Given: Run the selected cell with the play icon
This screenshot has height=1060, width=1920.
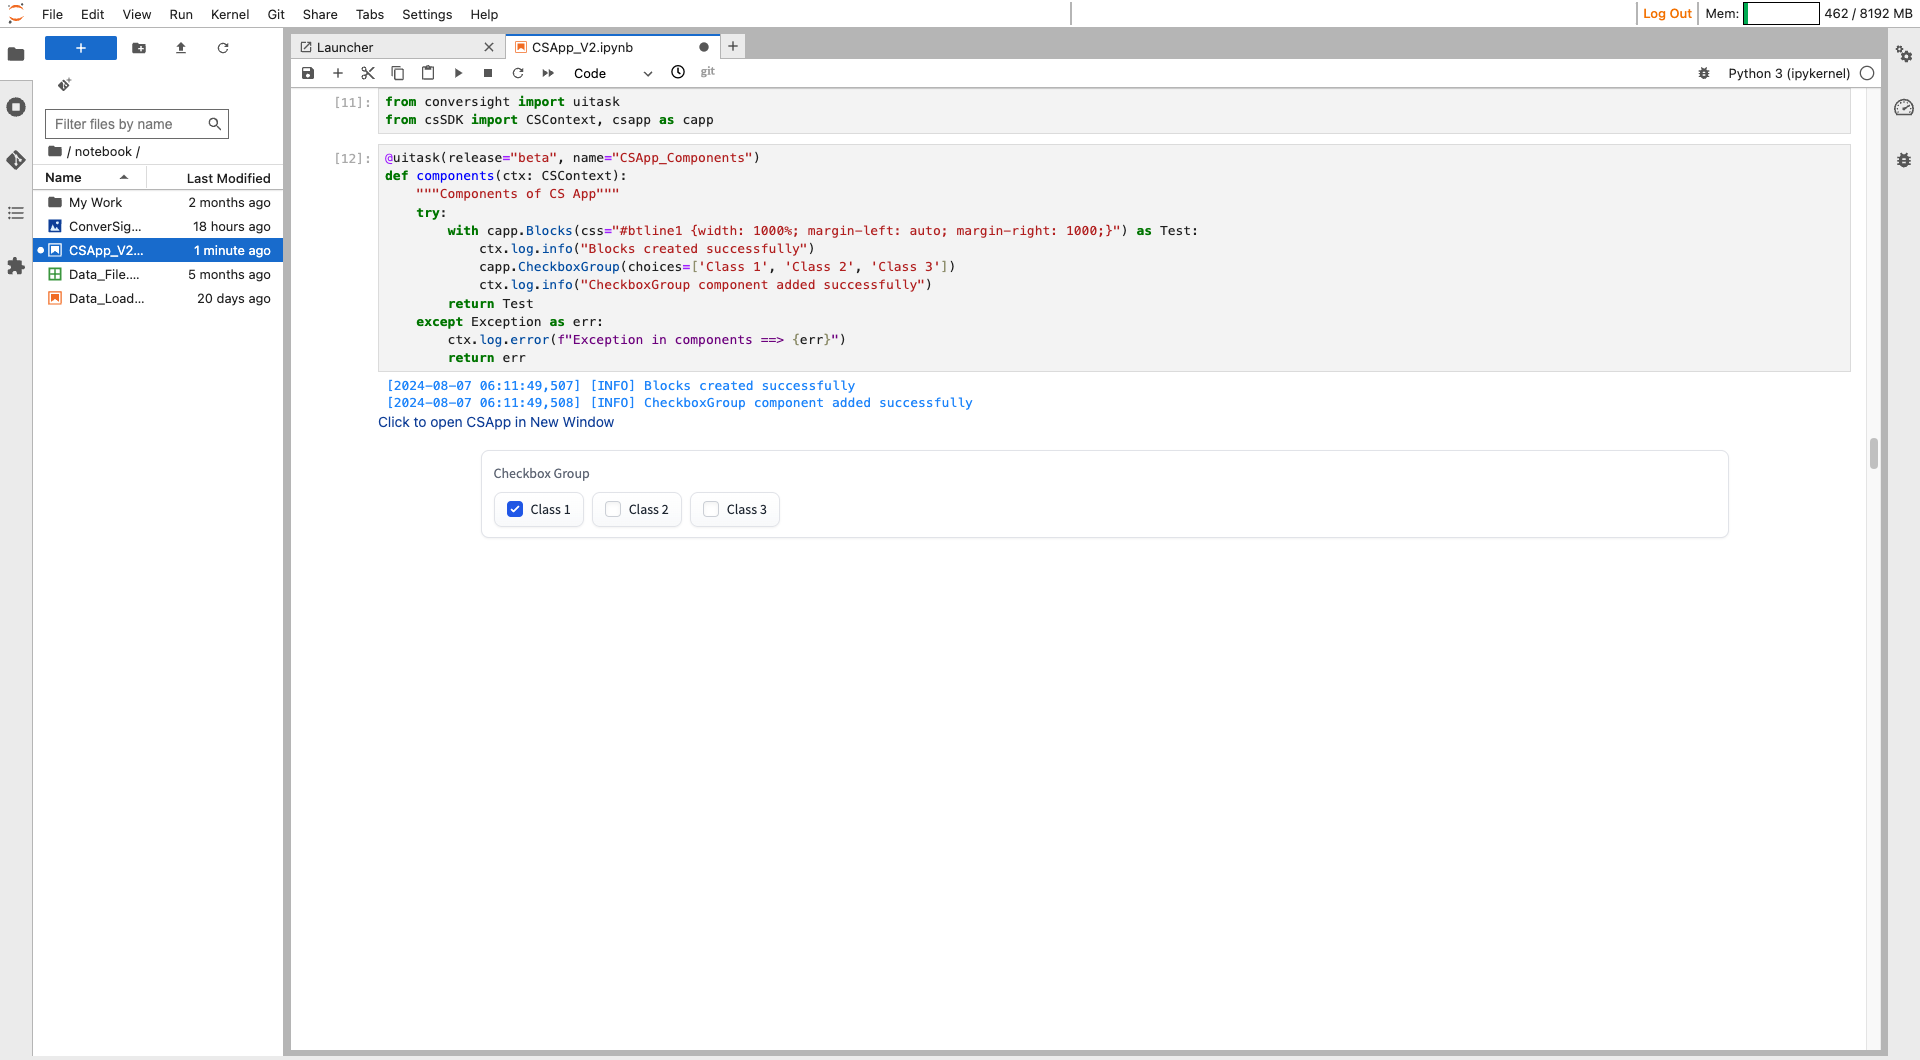Looking at the screenshot, I should tap(458, 73).
